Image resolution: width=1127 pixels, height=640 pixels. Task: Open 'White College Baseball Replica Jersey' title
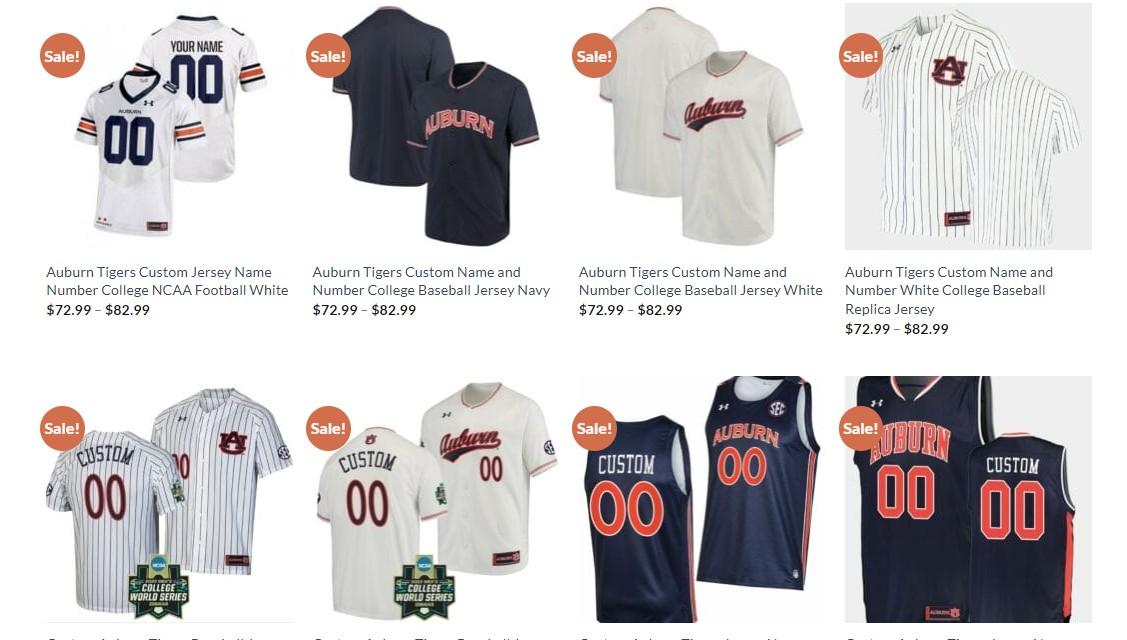click(x=949, y=291)
